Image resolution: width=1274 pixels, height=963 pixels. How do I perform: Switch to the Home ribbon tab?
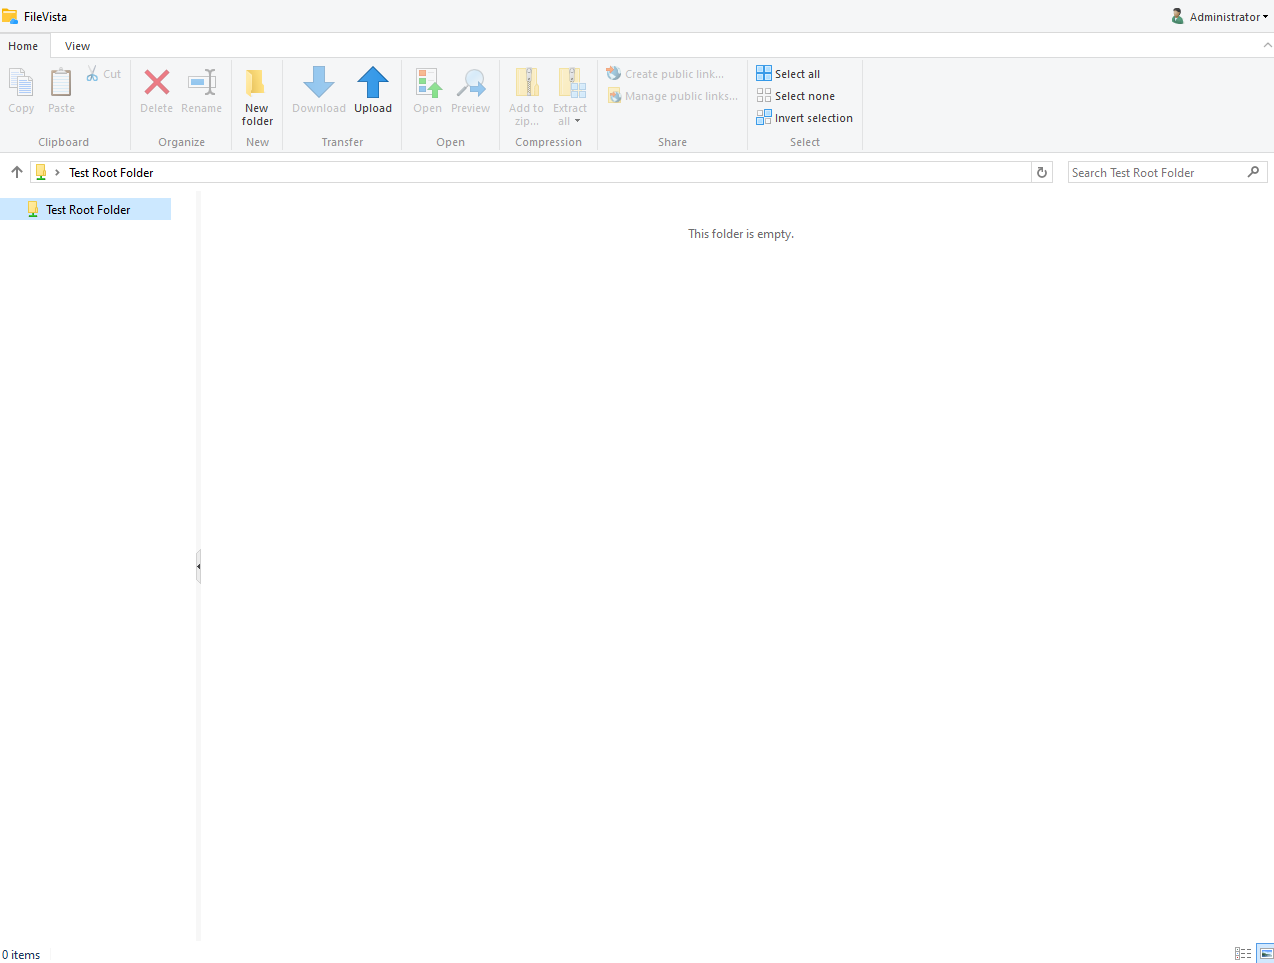coord(23,46)
